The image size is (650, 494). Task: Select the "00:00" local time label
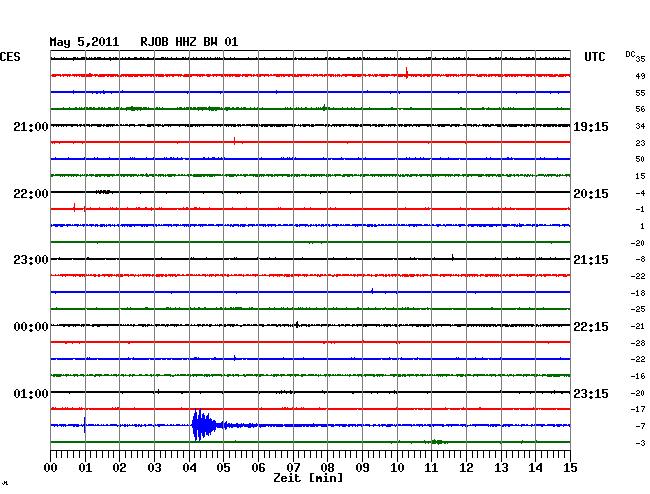coord(31,327)
